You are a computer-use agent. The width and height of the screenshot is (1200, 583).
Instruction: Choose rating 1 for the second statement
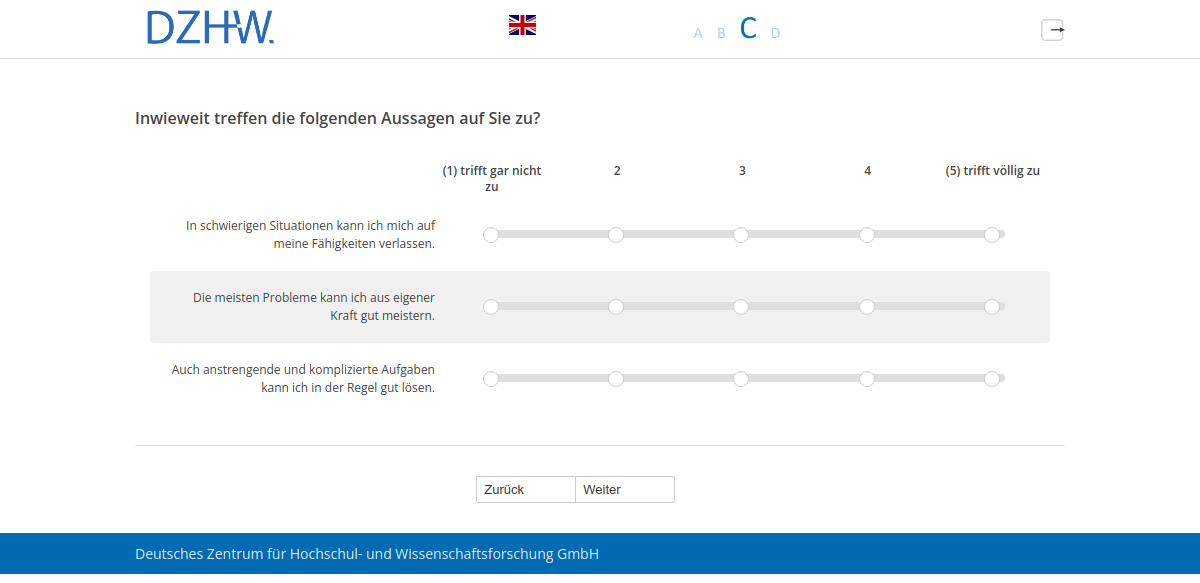point(491,307)
